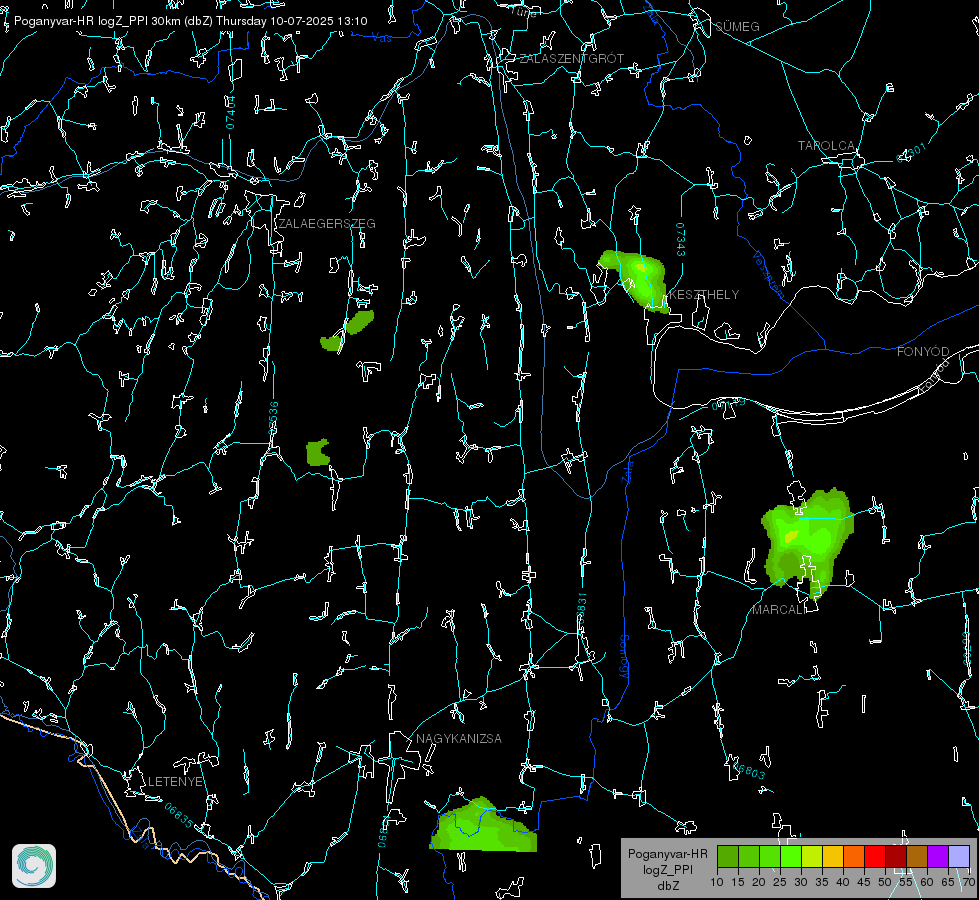
Task: Click the NAGYKANIZSA city label
Action: pyautogui.click(x=459, y=738)
